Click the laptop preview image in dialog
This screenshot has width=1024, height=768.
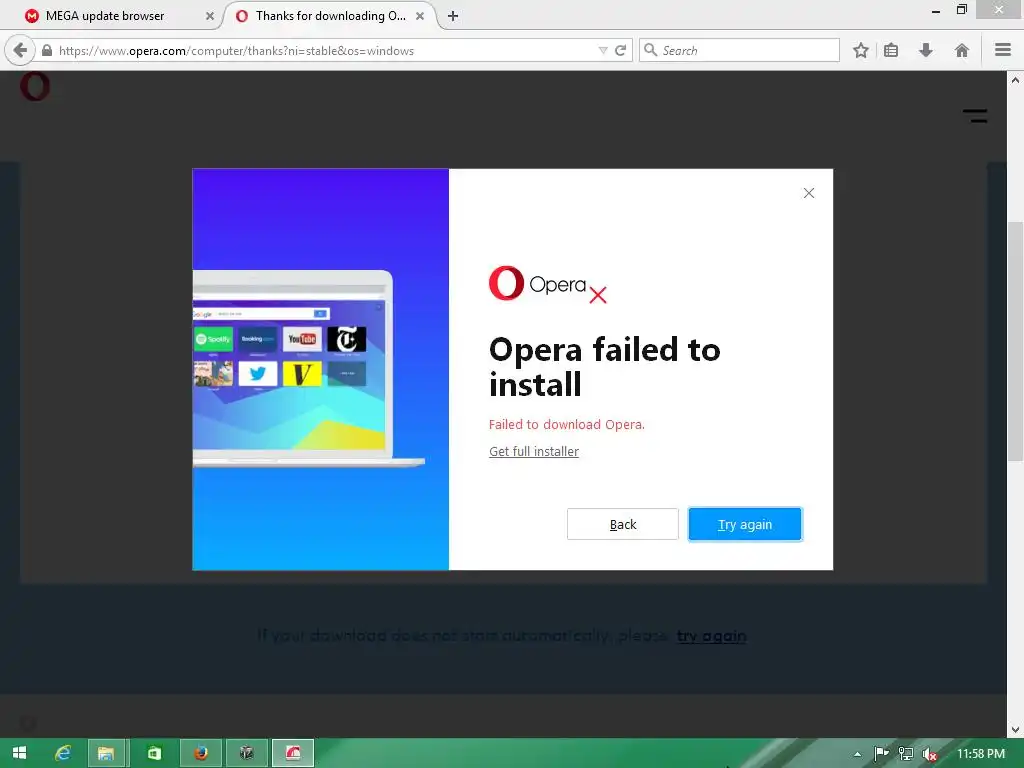pos(308,368)
